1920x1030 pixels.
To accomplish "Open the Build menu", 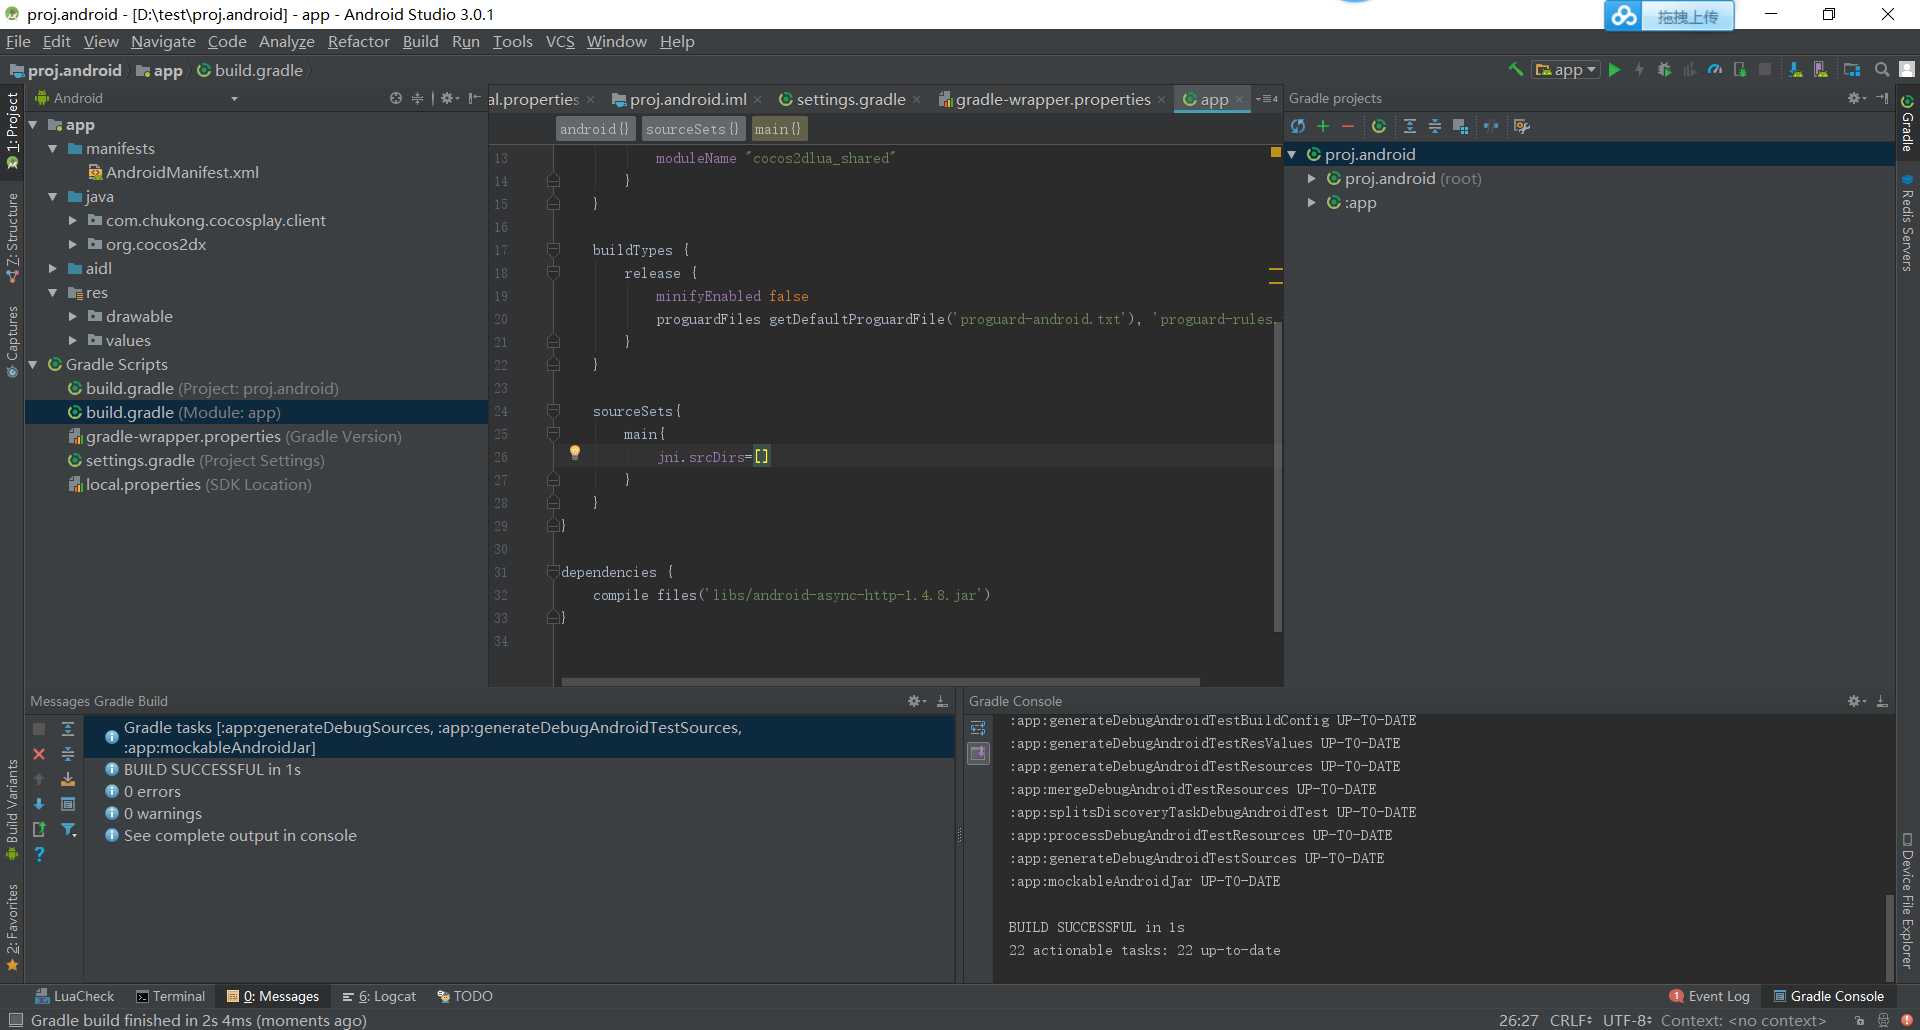I will [x=420, y=41].
